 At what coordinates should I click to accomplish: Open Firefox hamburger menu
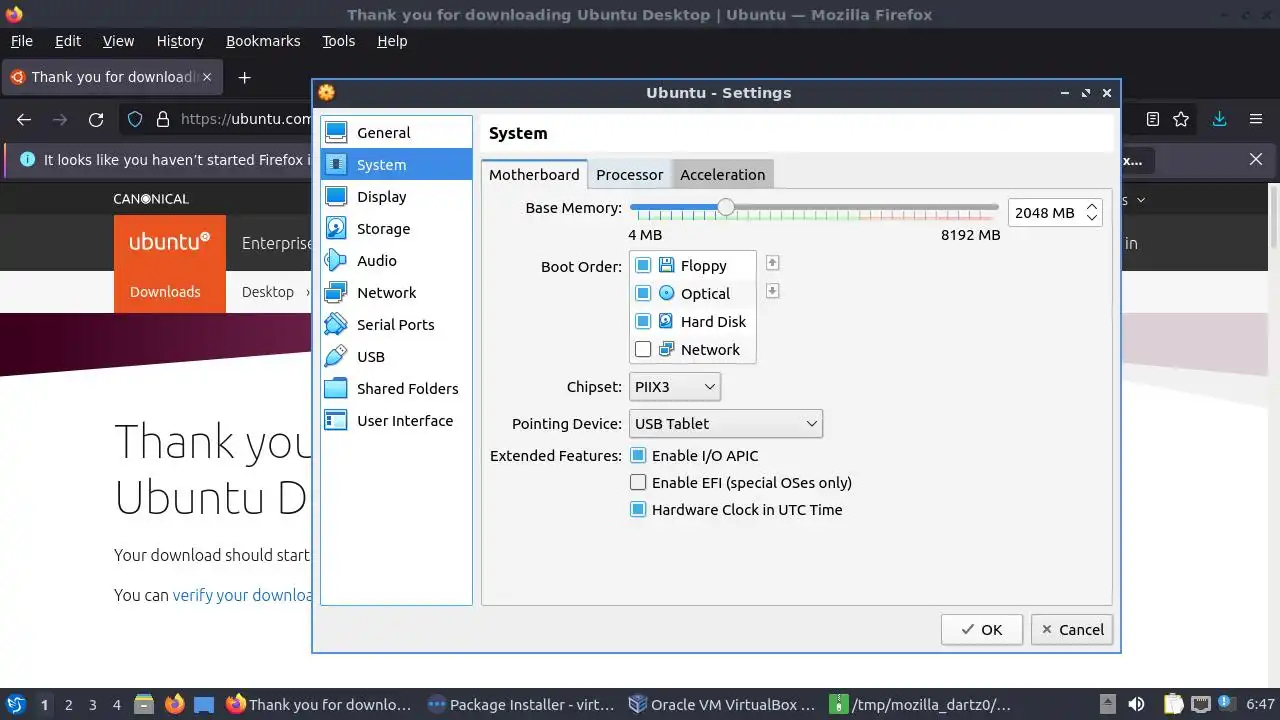[1256, 119]
